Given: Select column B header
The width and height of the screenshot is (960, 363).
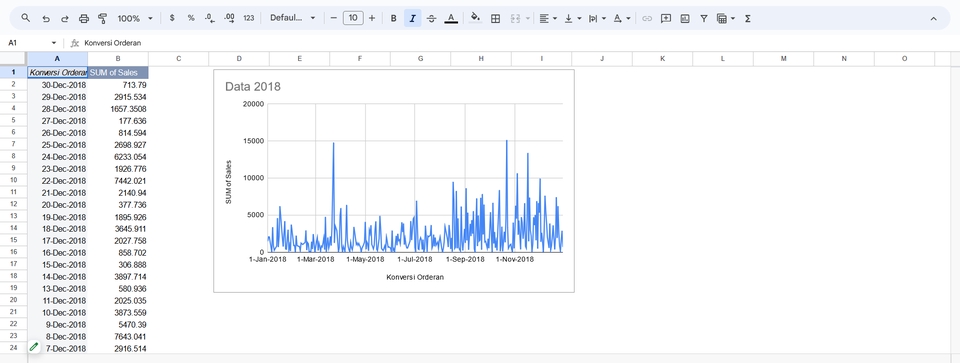Looking at the screenshot, I should coord(118,59).
